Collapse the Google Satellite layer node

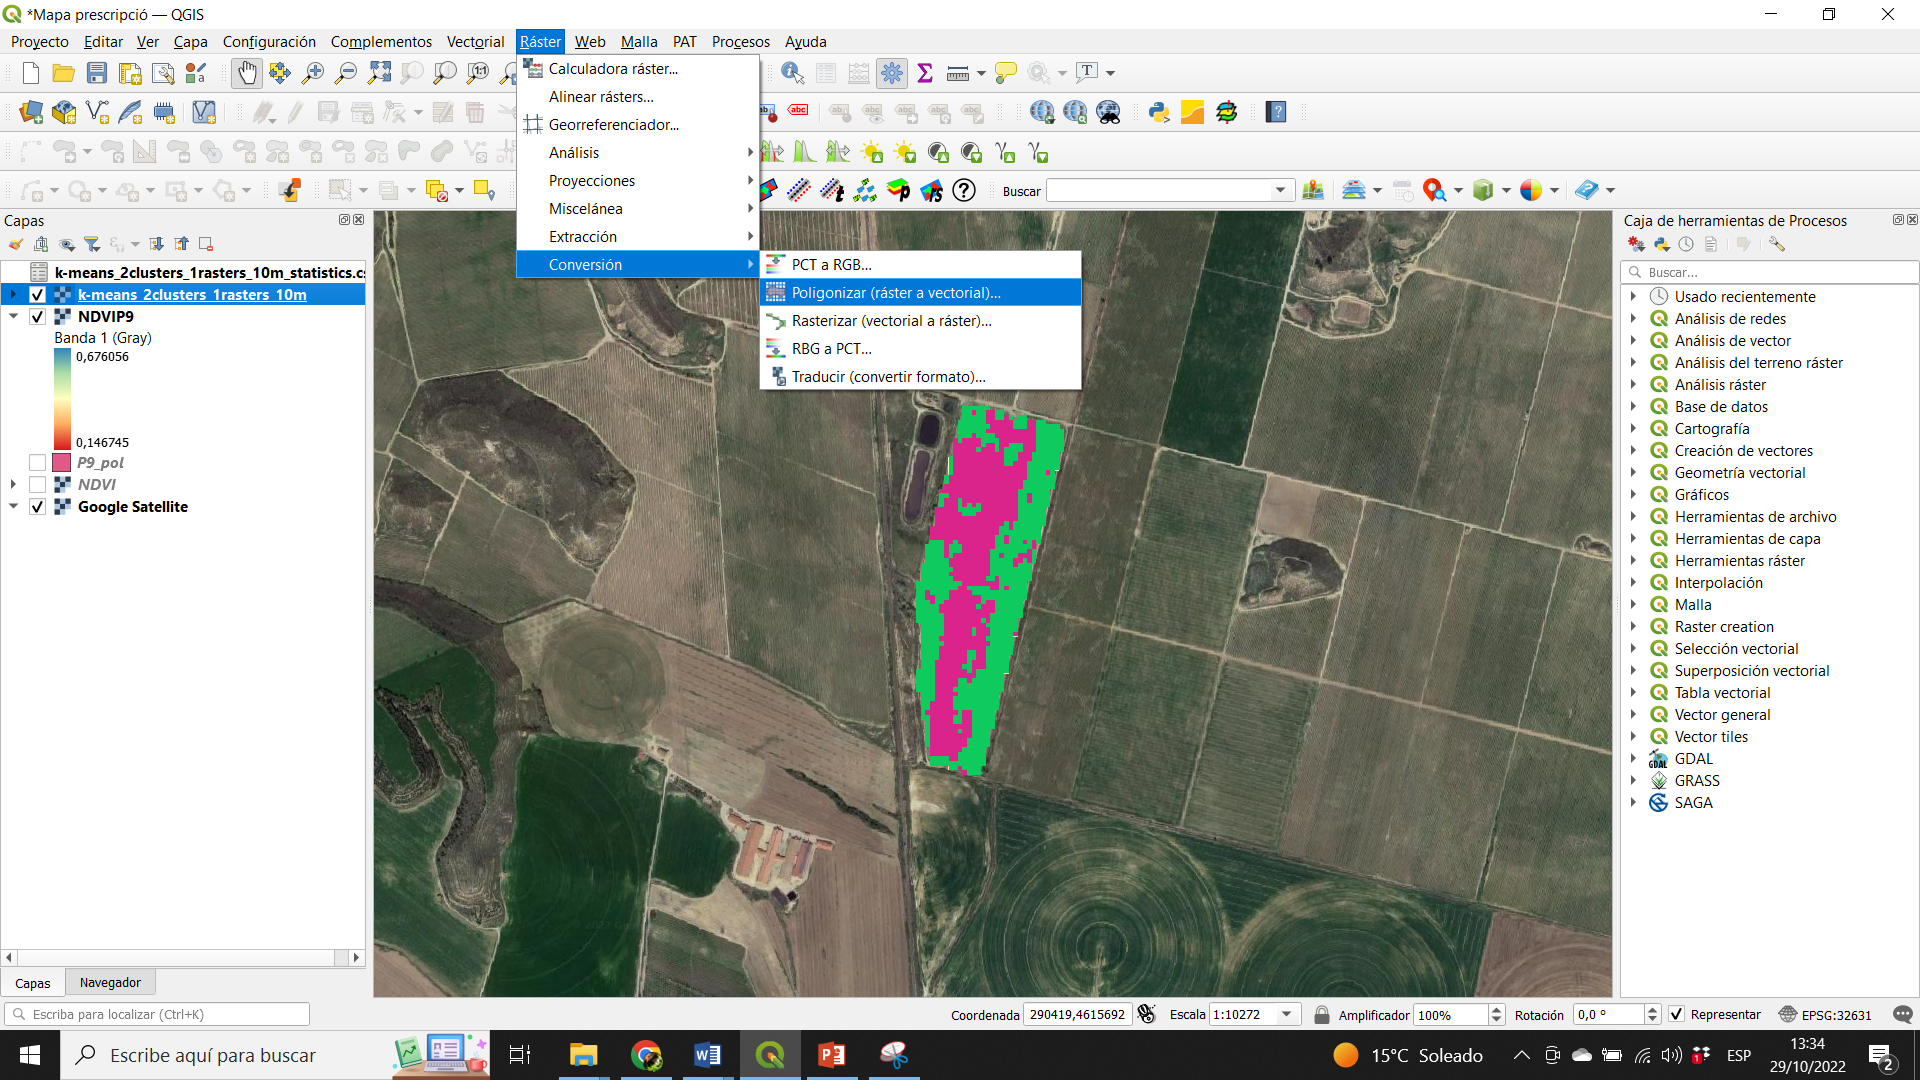(14, 507)
